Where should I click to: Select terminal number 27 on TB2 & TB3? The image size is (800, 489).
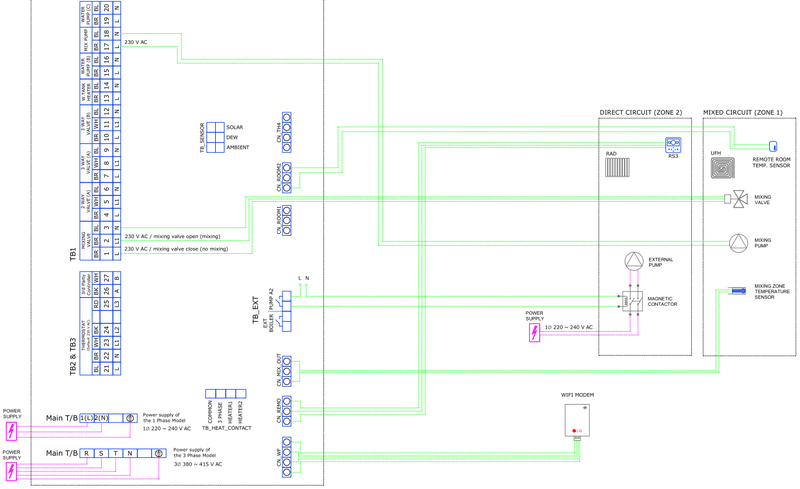tap(107, 278)
